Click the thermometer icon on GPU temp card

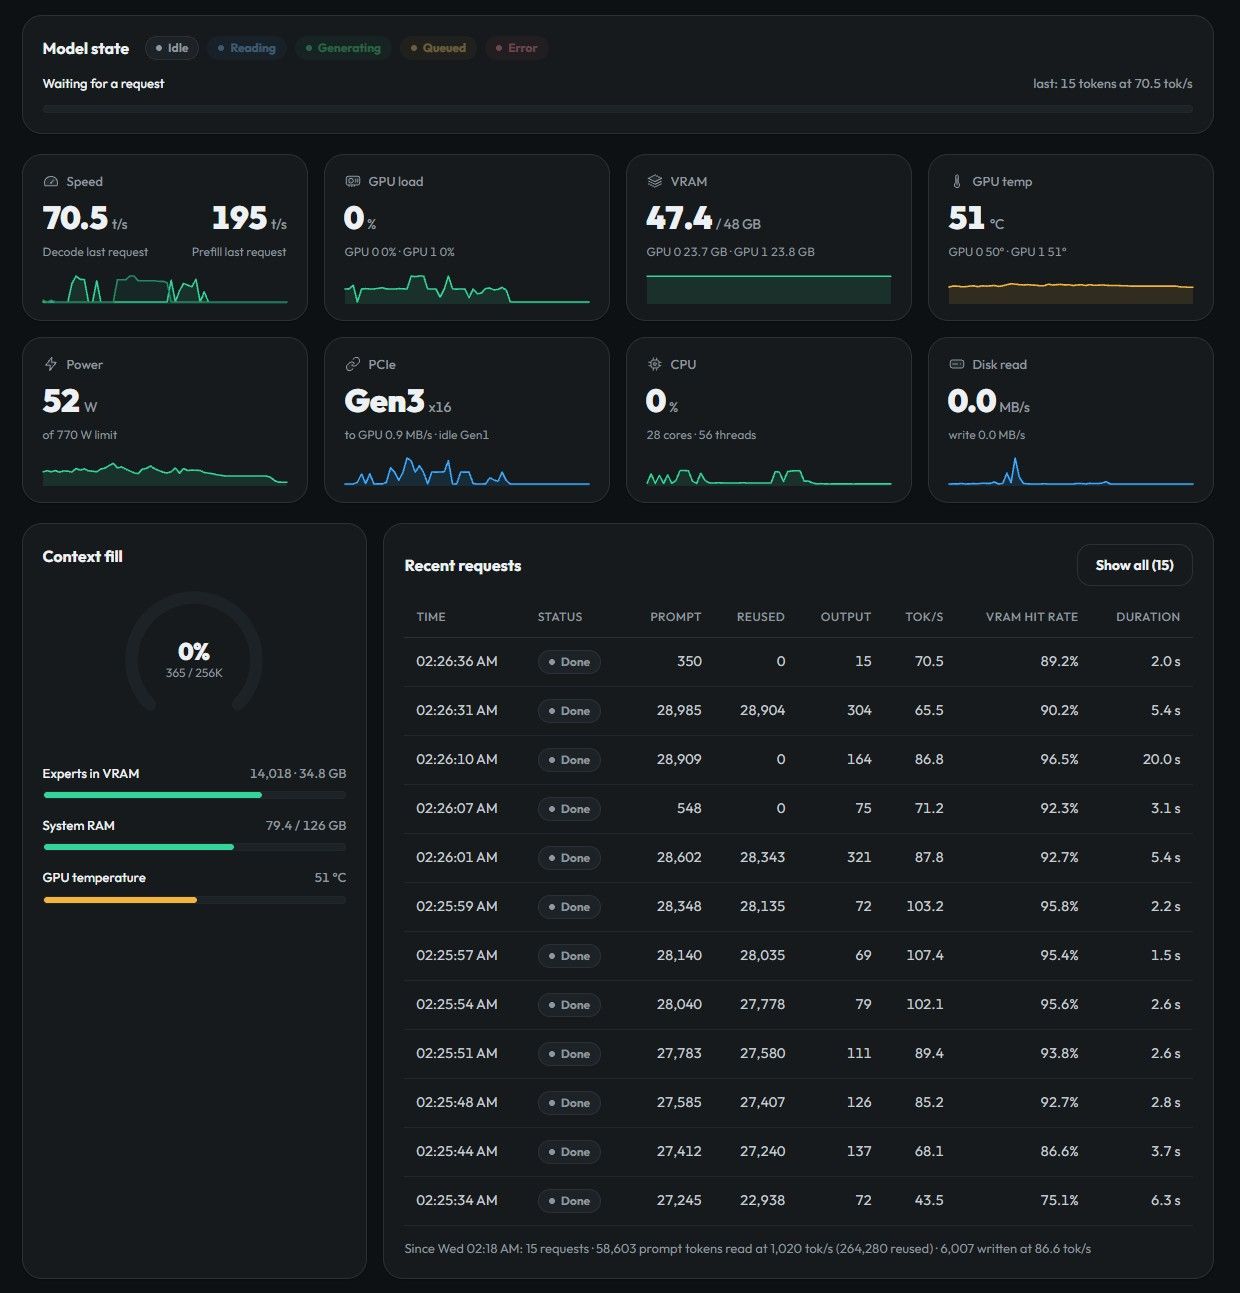click(957, 182)
